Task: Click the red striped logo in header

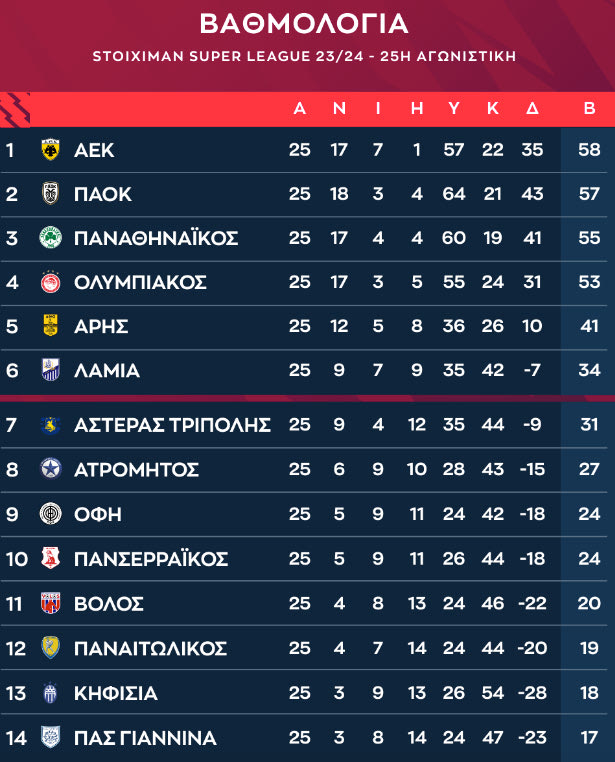Action: [16, 108]
